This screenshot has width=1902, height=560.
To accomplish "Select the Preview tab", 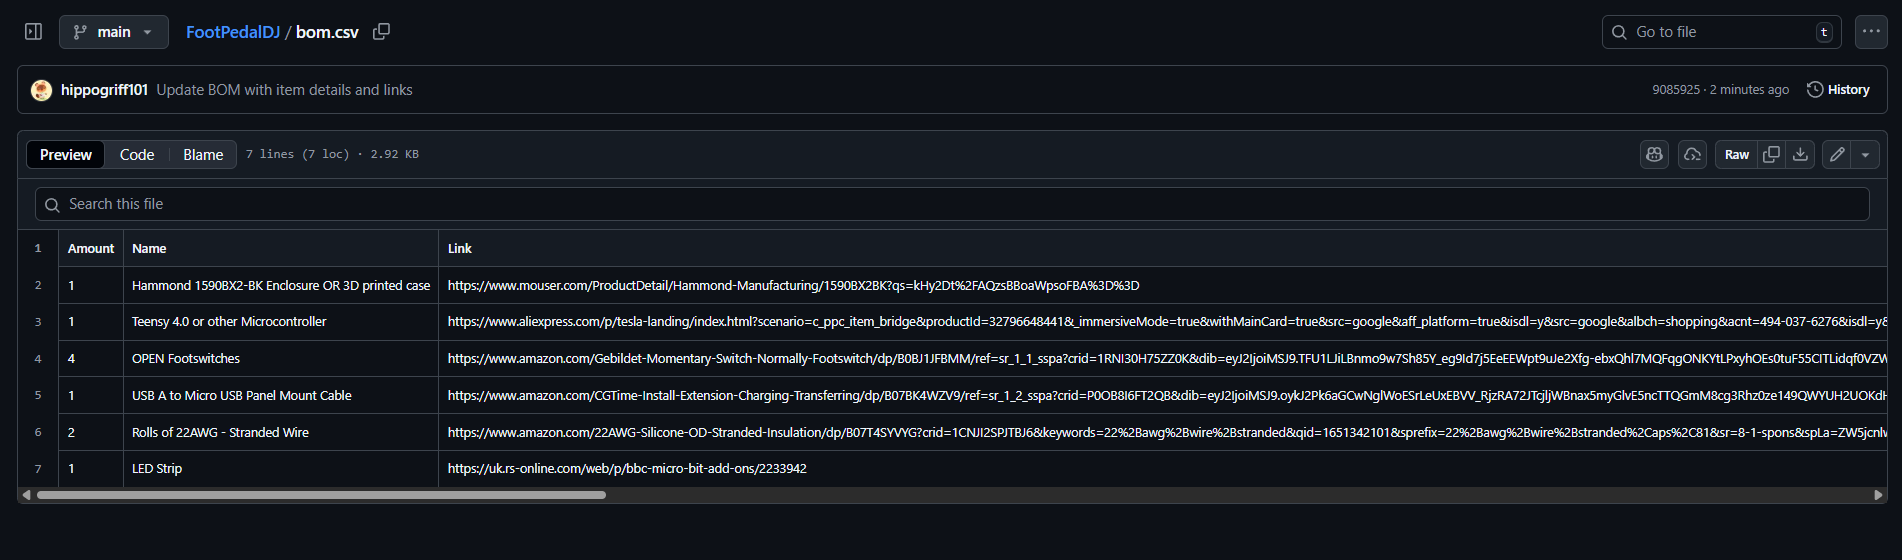I will click(66, 155).
